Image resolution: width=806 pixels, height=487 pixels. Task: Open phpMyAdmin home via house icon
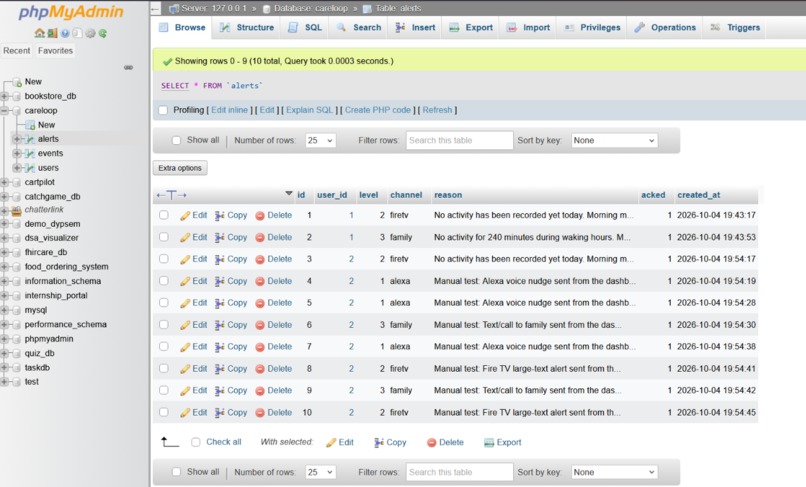[39, 33]
